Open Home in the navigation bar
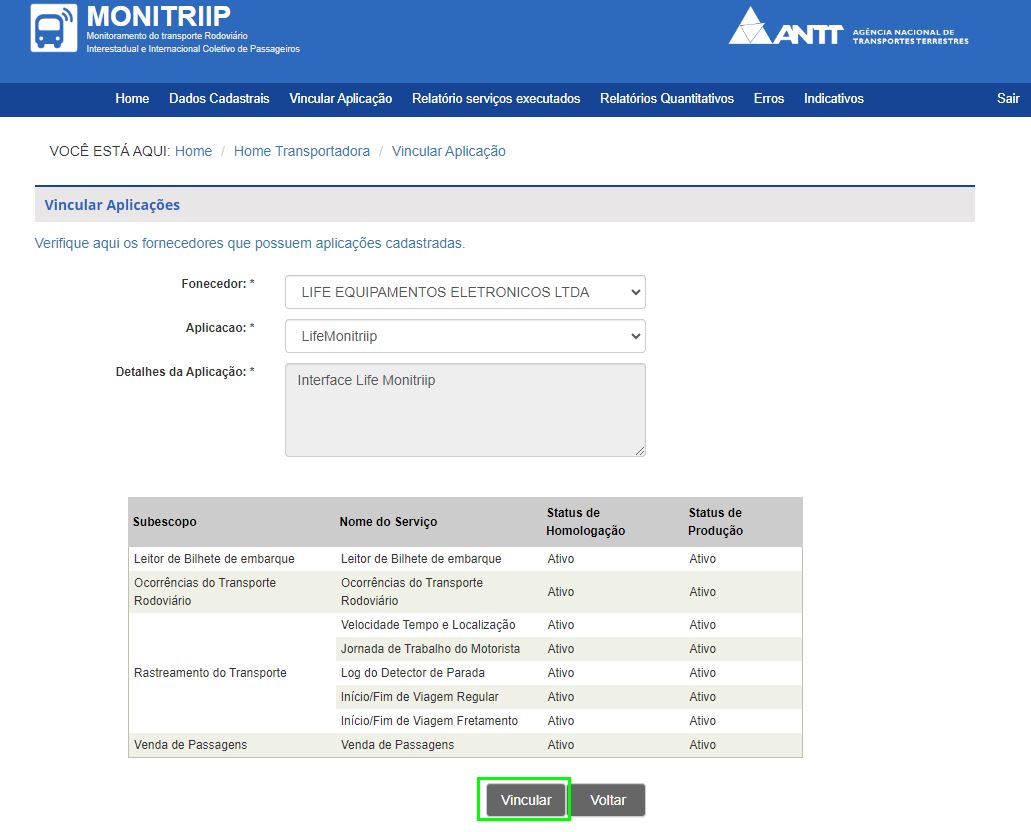 point(132,99)
